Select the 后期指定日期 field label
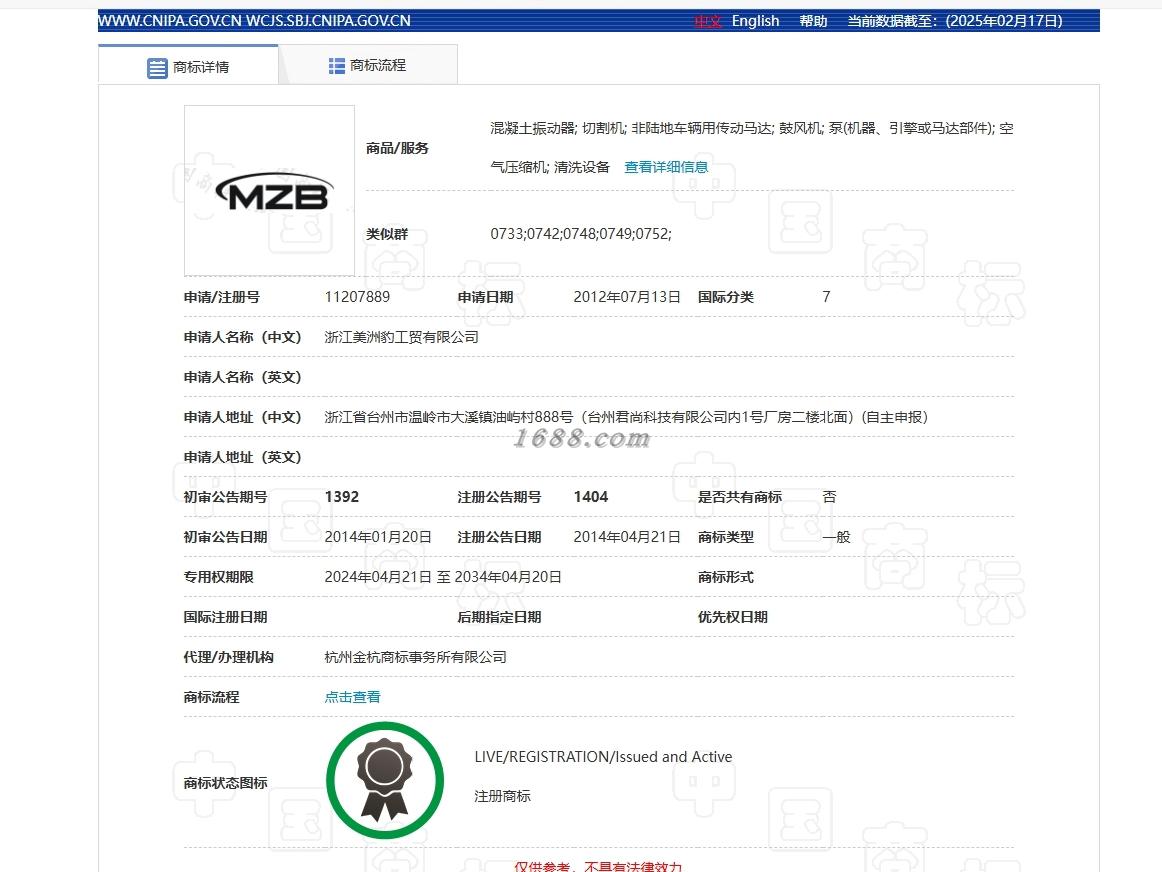Image resolution: width=1162 pixels, height=872 pixels. [x=499, y=617]
